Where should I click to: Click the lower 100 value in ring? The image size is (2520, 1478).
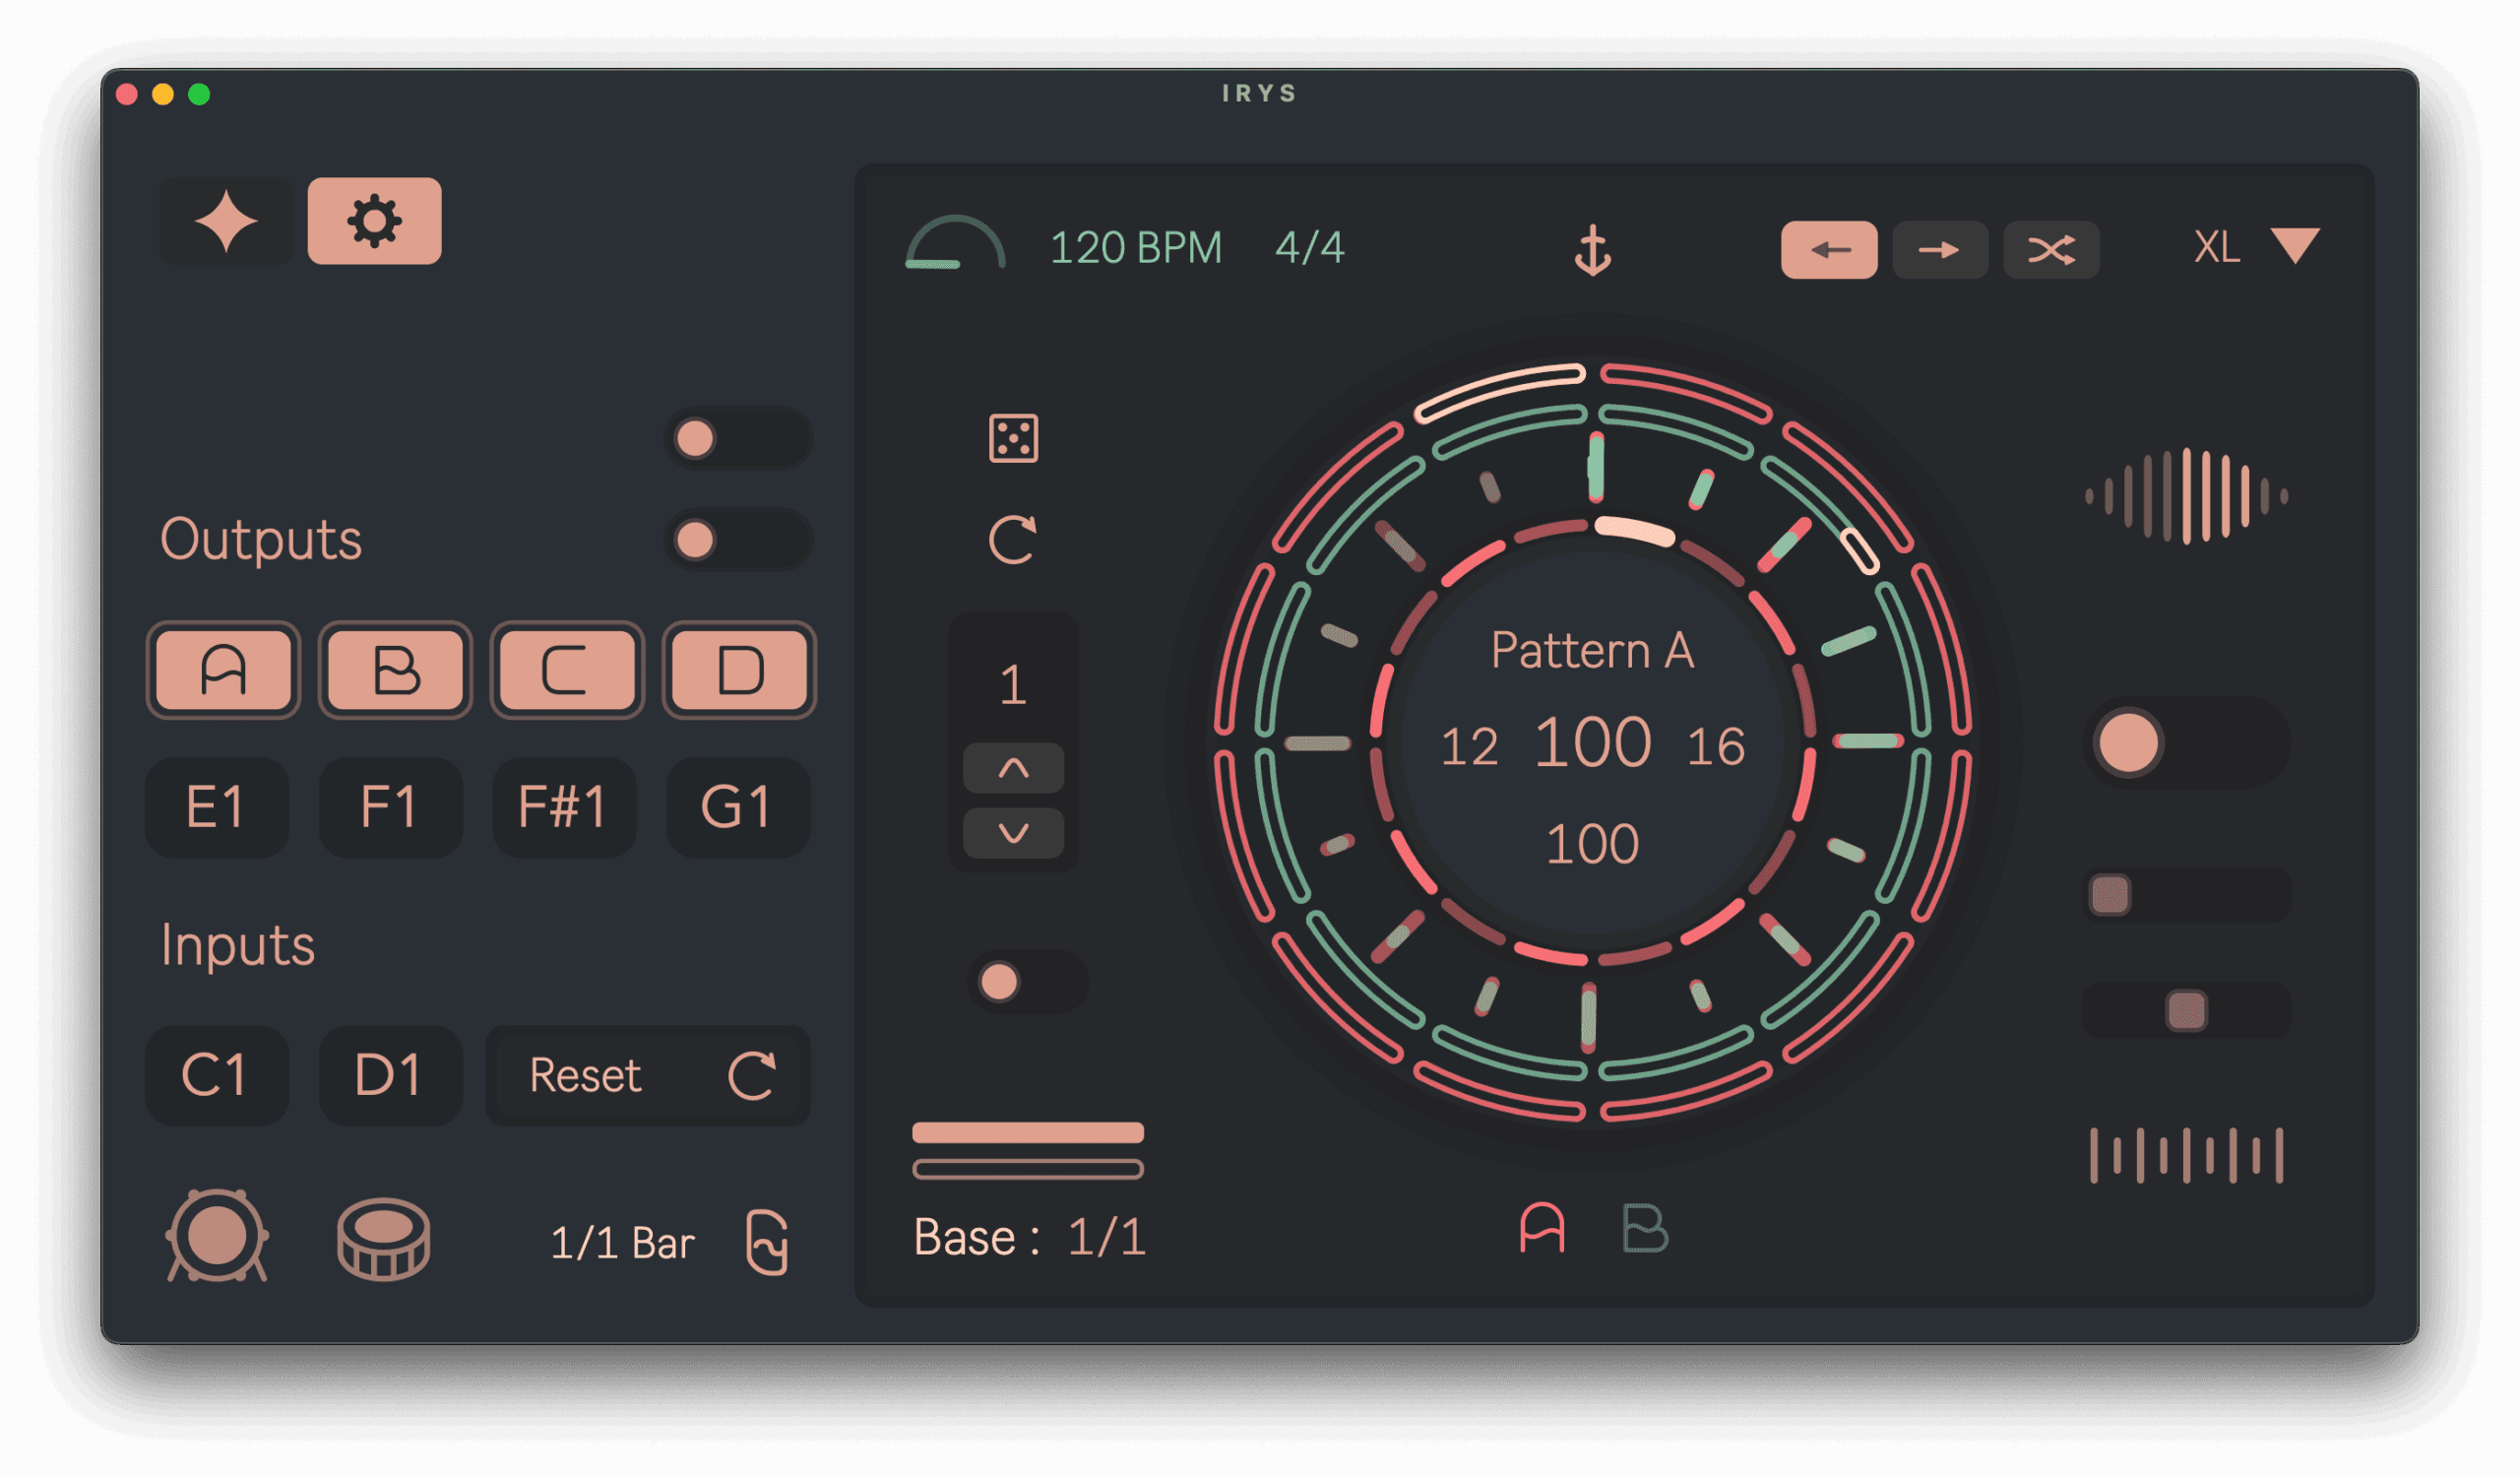[x=1592, y=844]
